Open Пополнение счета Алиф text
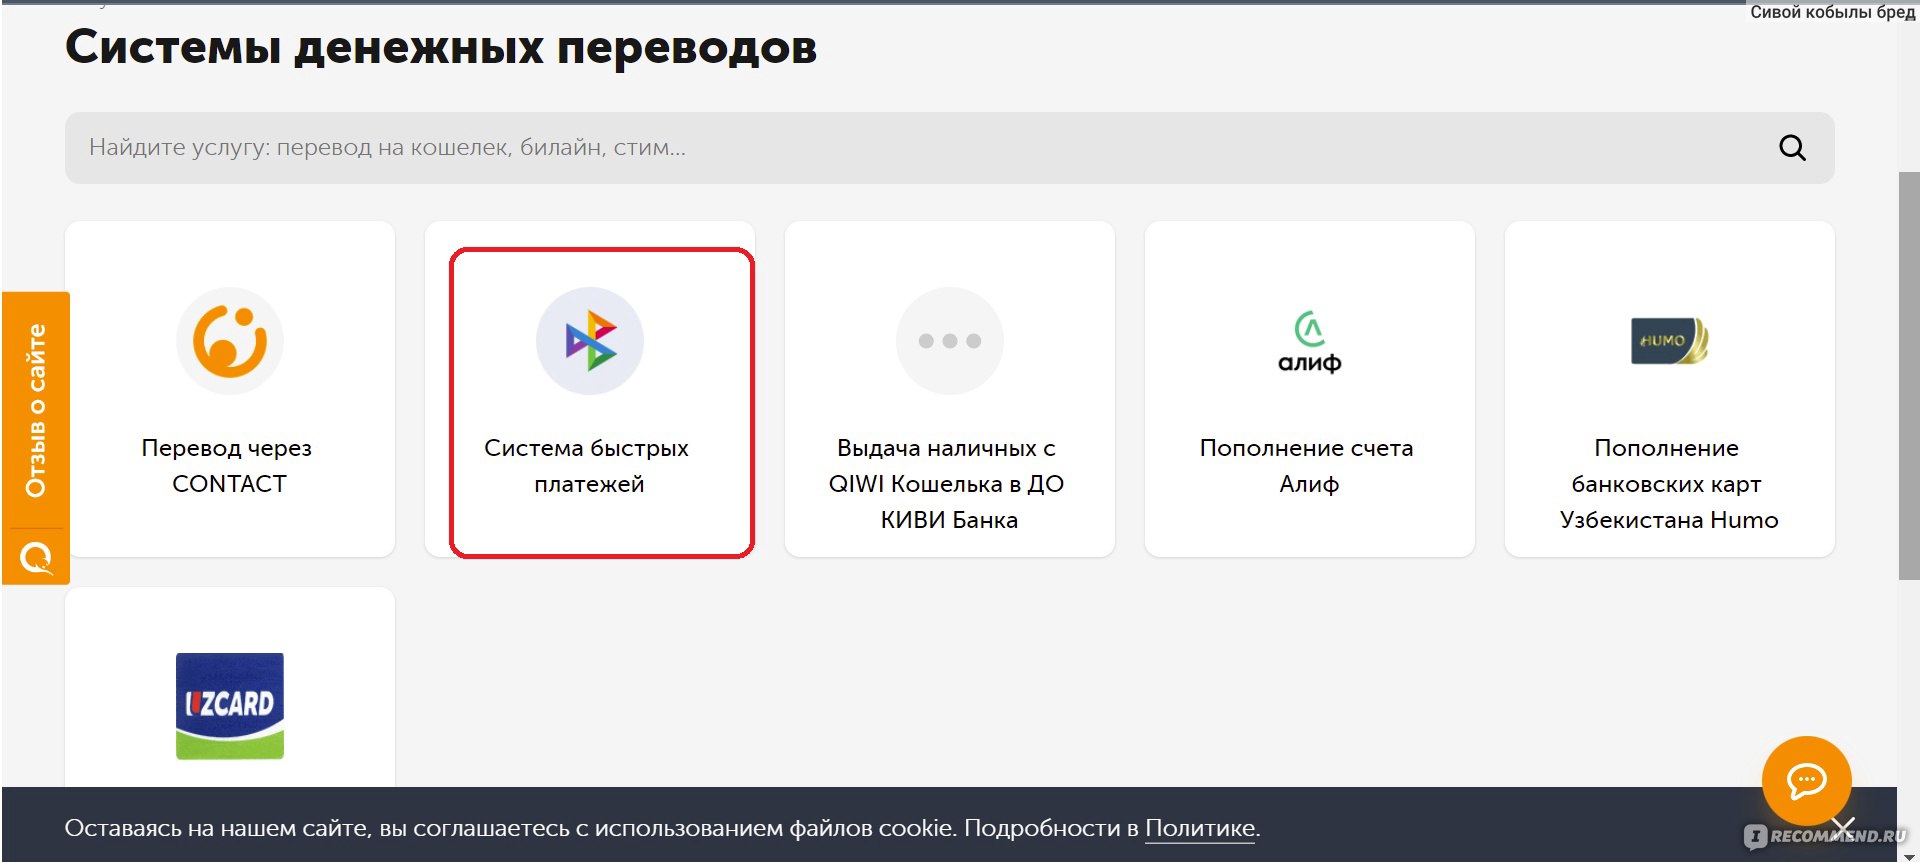The image size is (1920, 862). tap(1307, 466)
